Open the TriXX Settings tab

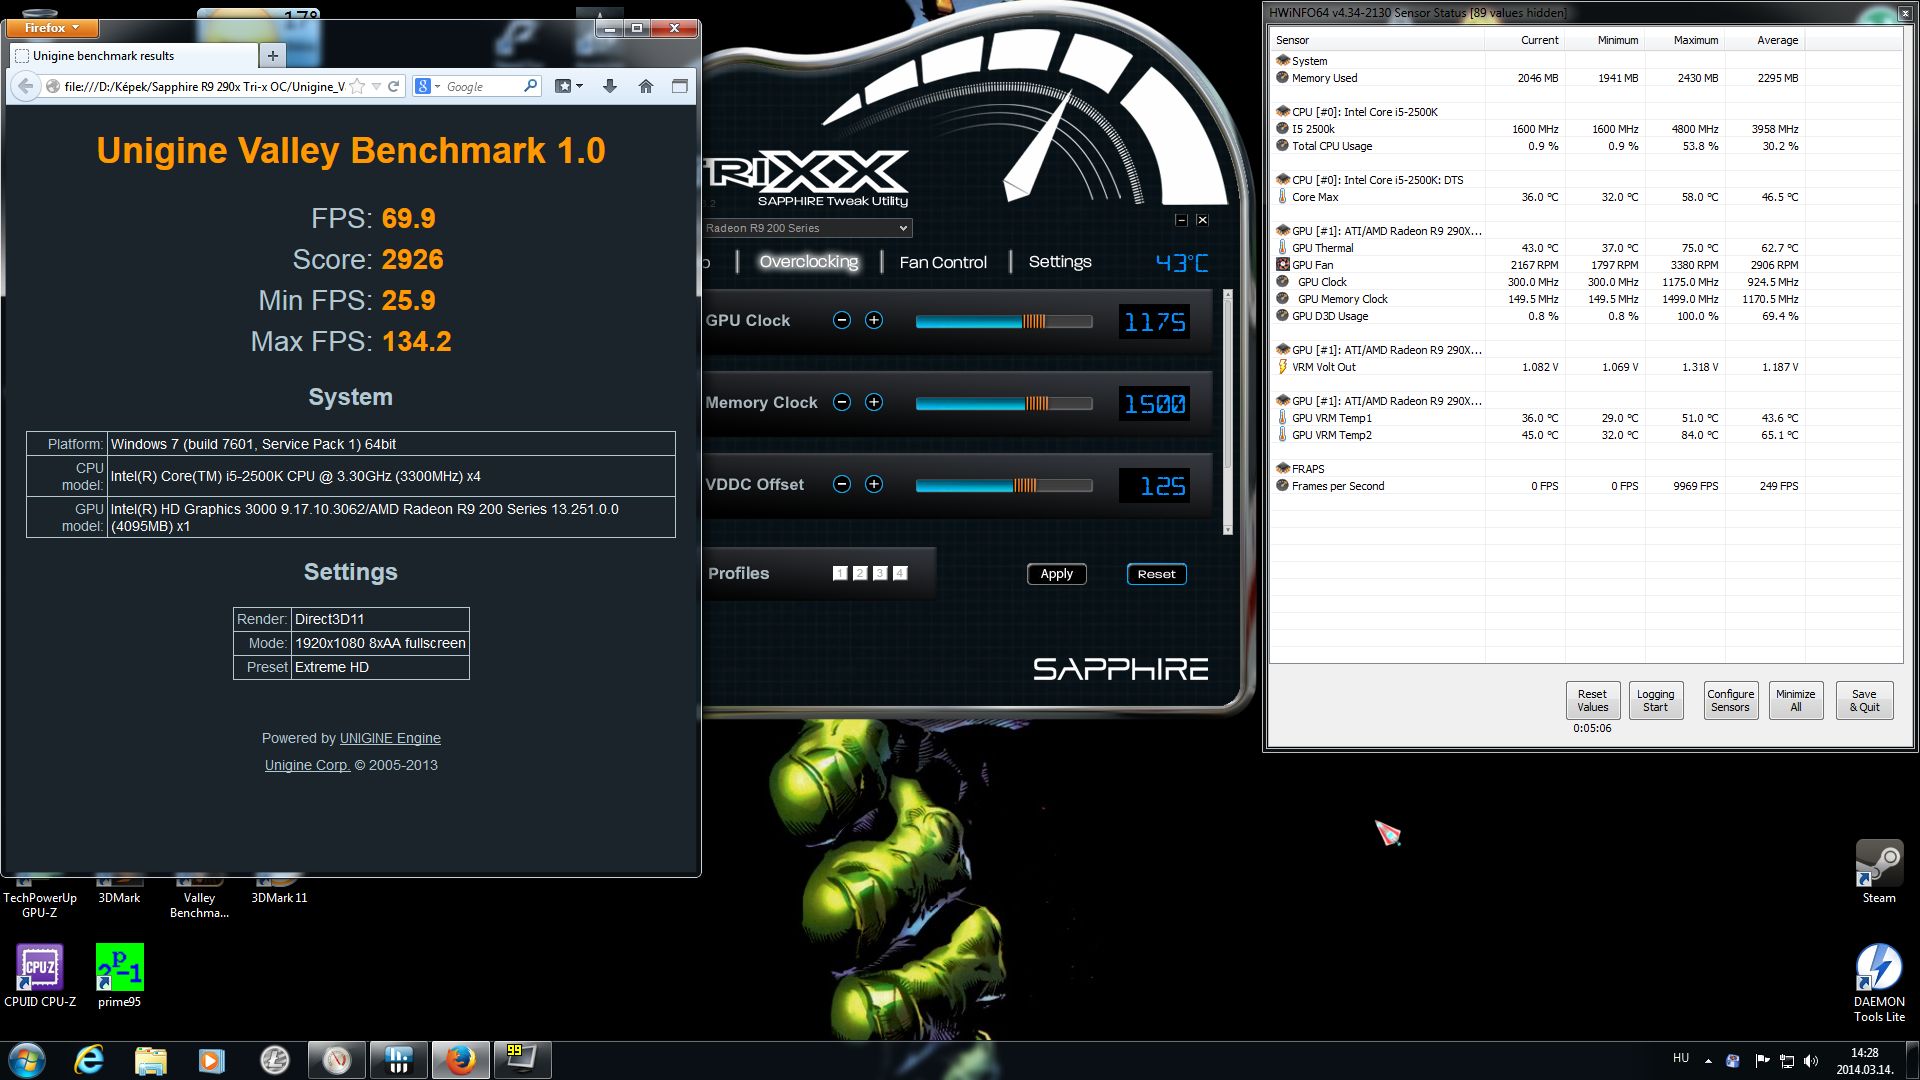(x=1059, y=262)
